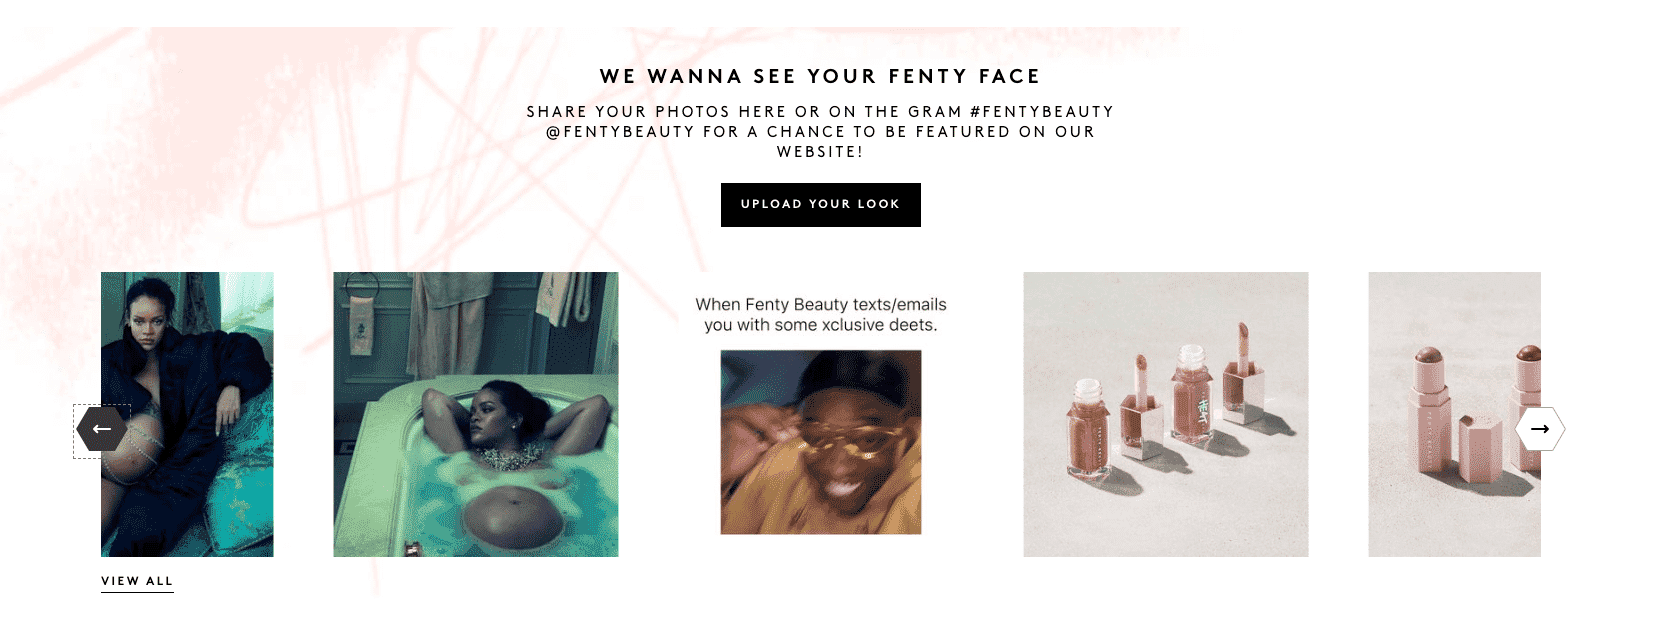
Task: Click the 'We Wanna See Your Fenty Face' heading
Action: 820,76
